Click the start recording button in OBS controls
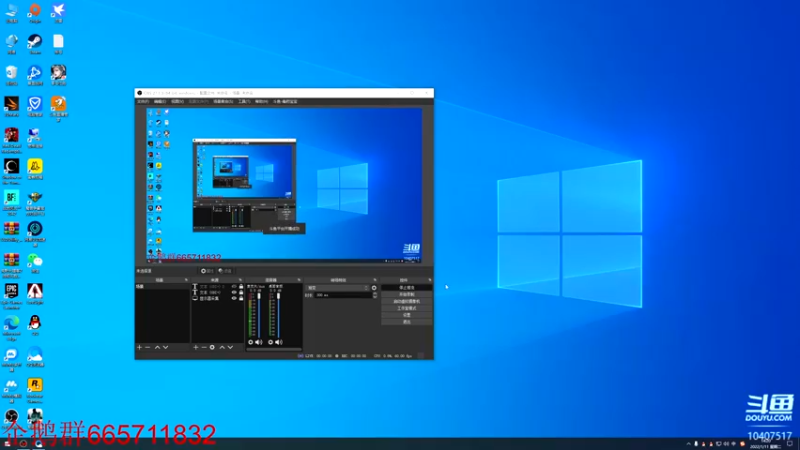The image size is (800, 450). [407, 294]
